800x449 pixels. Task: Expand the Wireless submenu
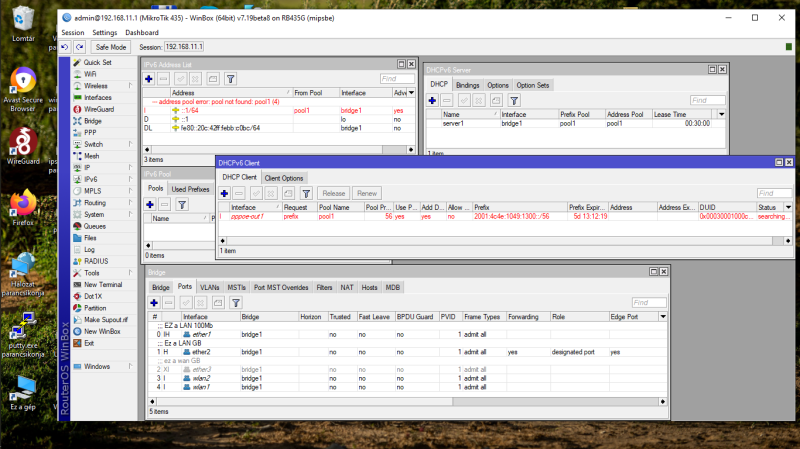point(131,86)
